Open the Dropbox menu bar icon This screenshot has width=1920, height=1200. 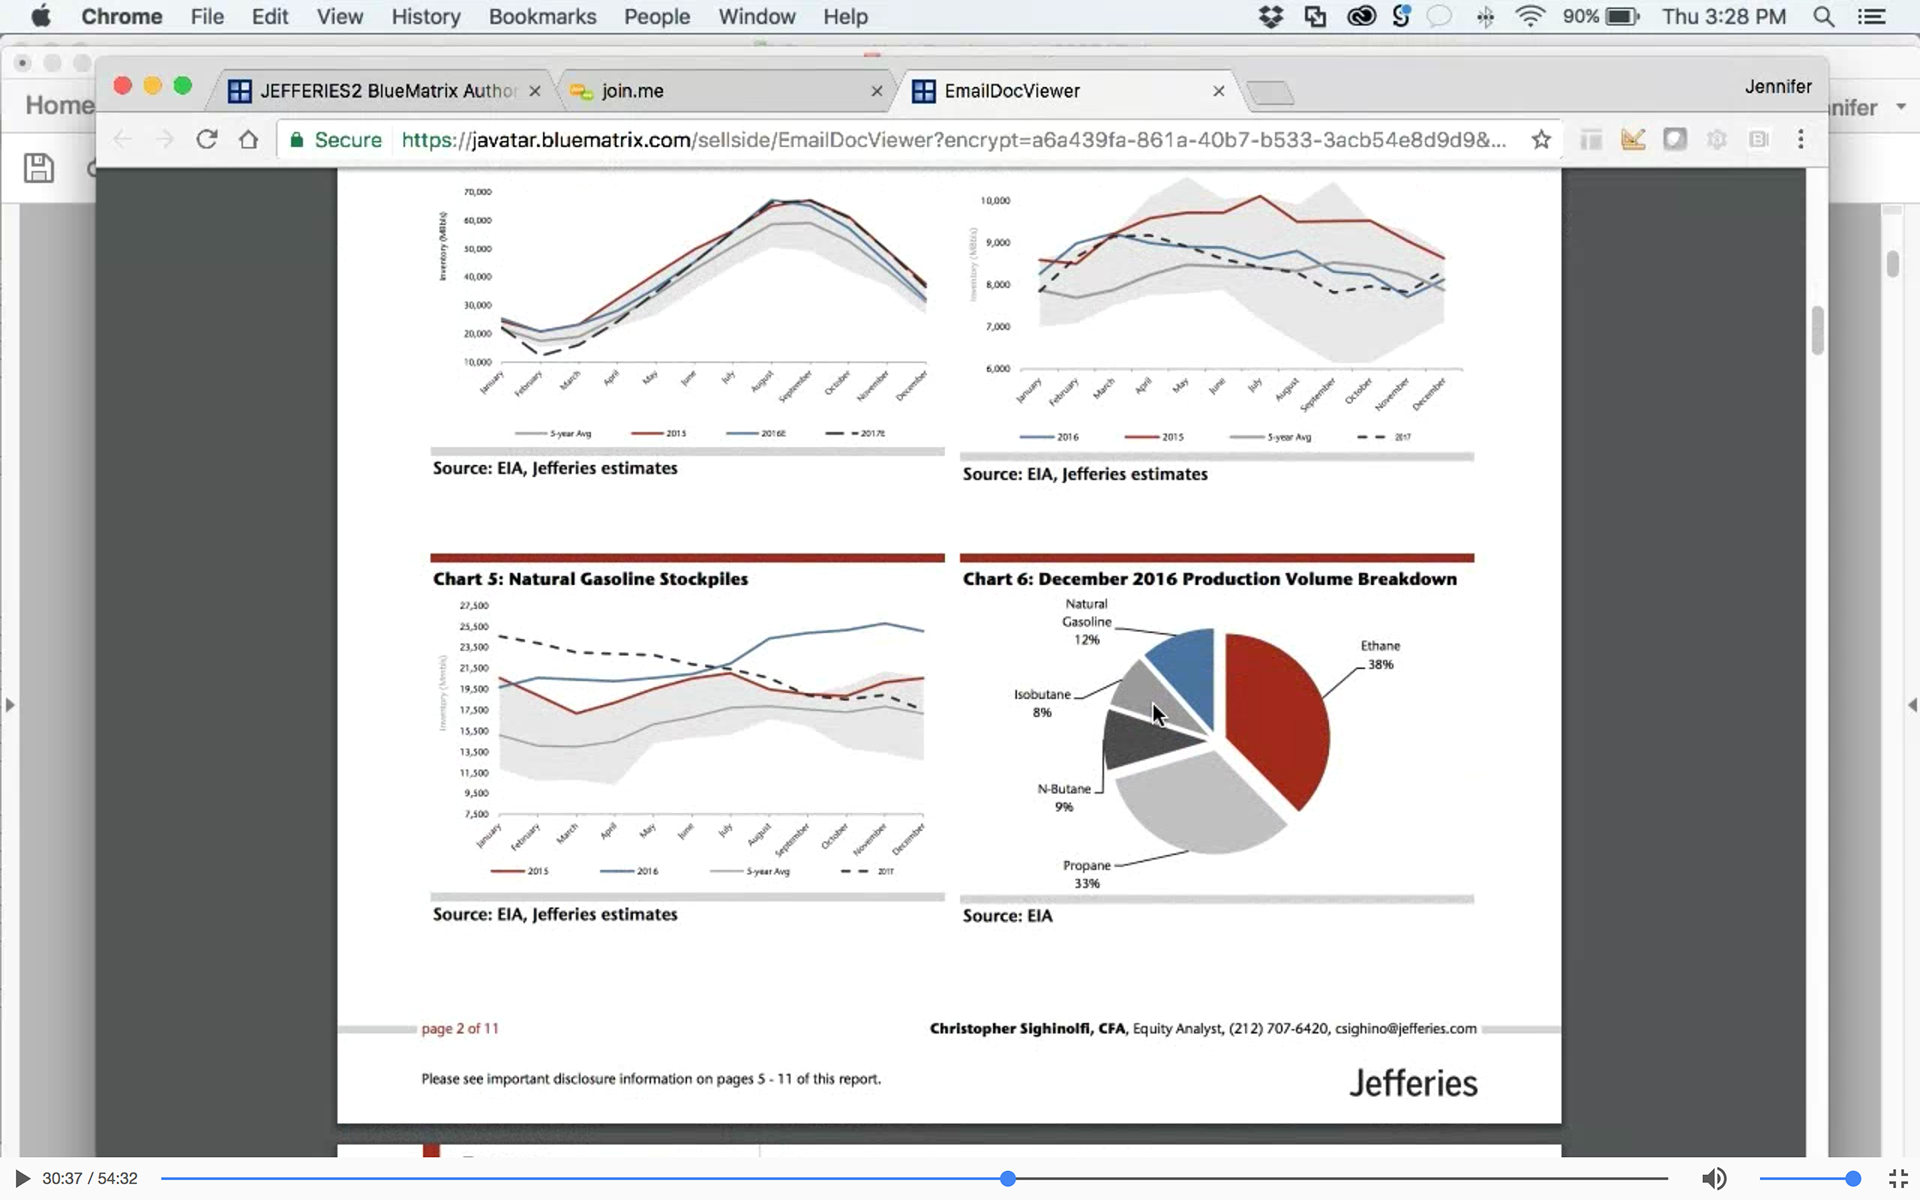coord(1270,17)
